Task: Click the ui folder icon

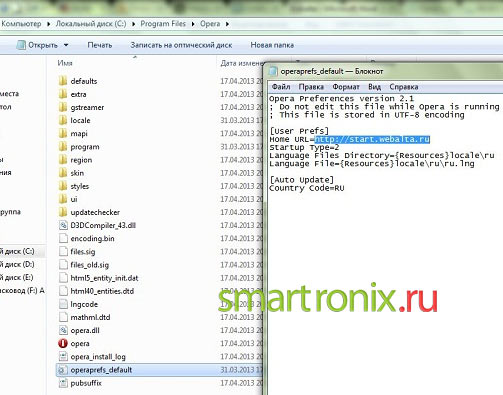Action: [63, 199]
